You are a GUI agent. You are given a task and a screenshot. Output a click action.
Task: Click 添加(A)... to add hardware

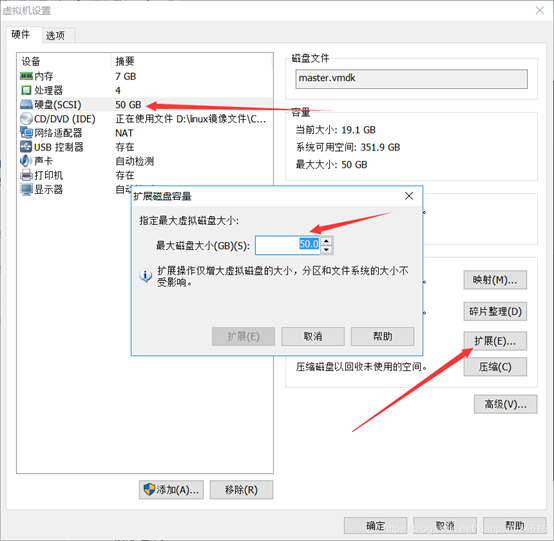(171, 489)
